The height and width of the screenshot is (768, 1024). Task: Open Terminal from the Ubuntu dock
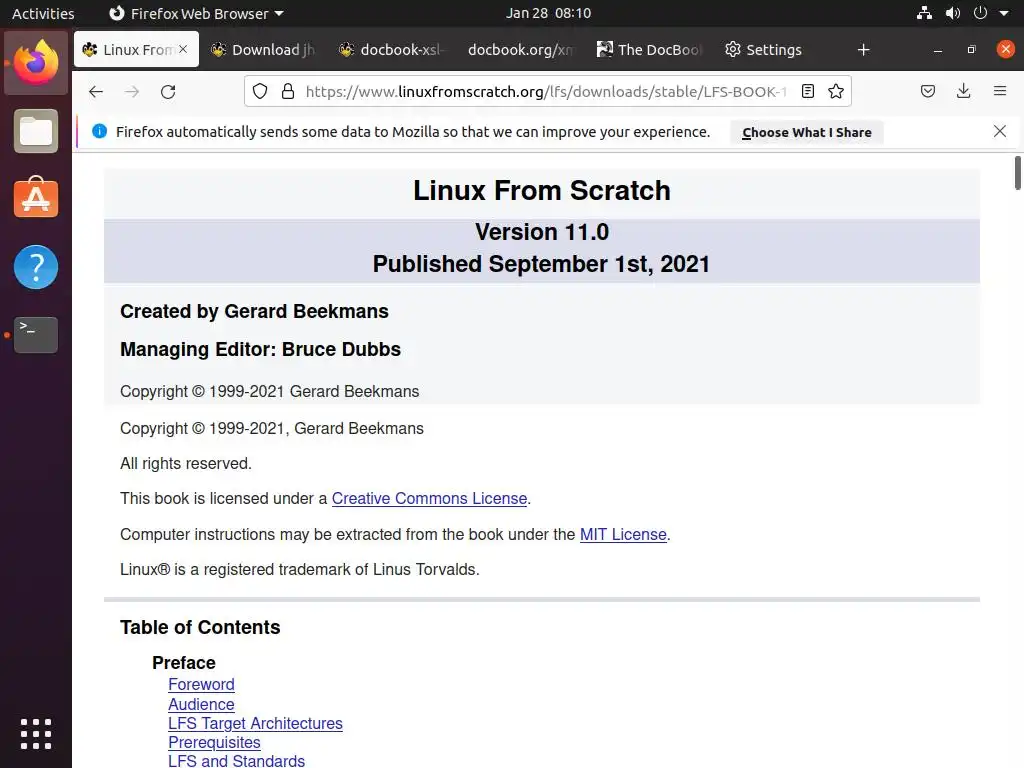click(x=36, y=334)
